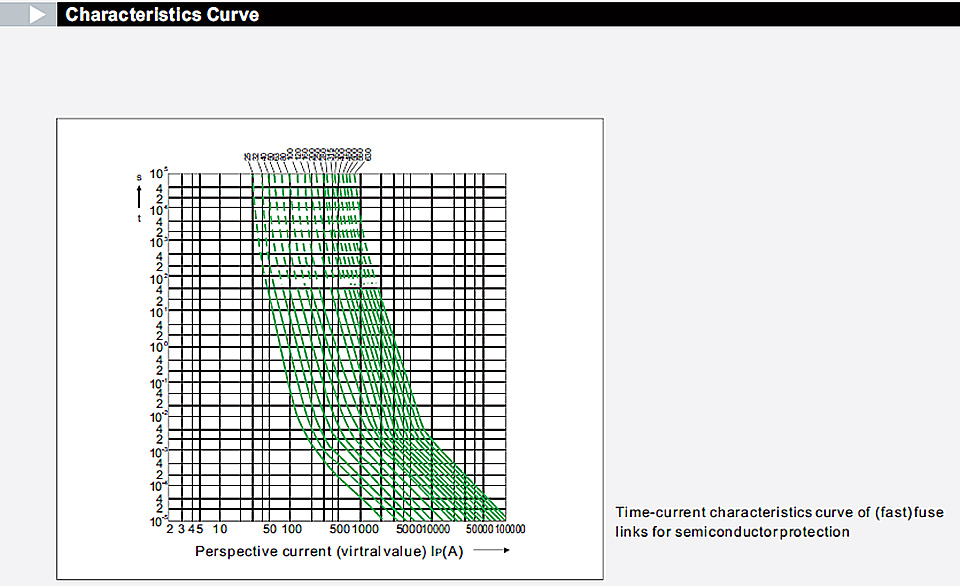Click the 100000 tick label on current axis
The height and width of the screenshot is (586, 960).
point(510,529)
